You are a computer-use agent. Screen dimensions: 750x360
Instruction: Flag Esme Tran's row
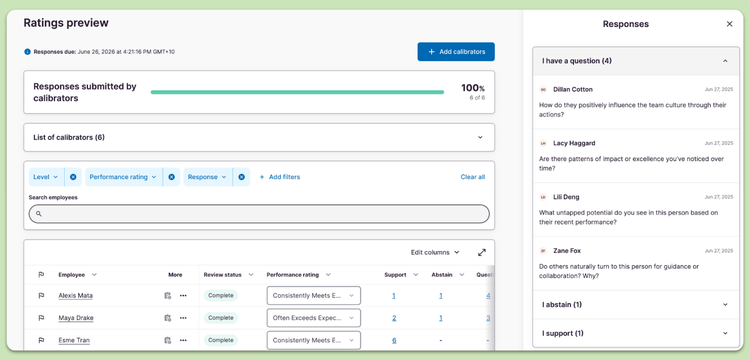[x=41, y=340]
